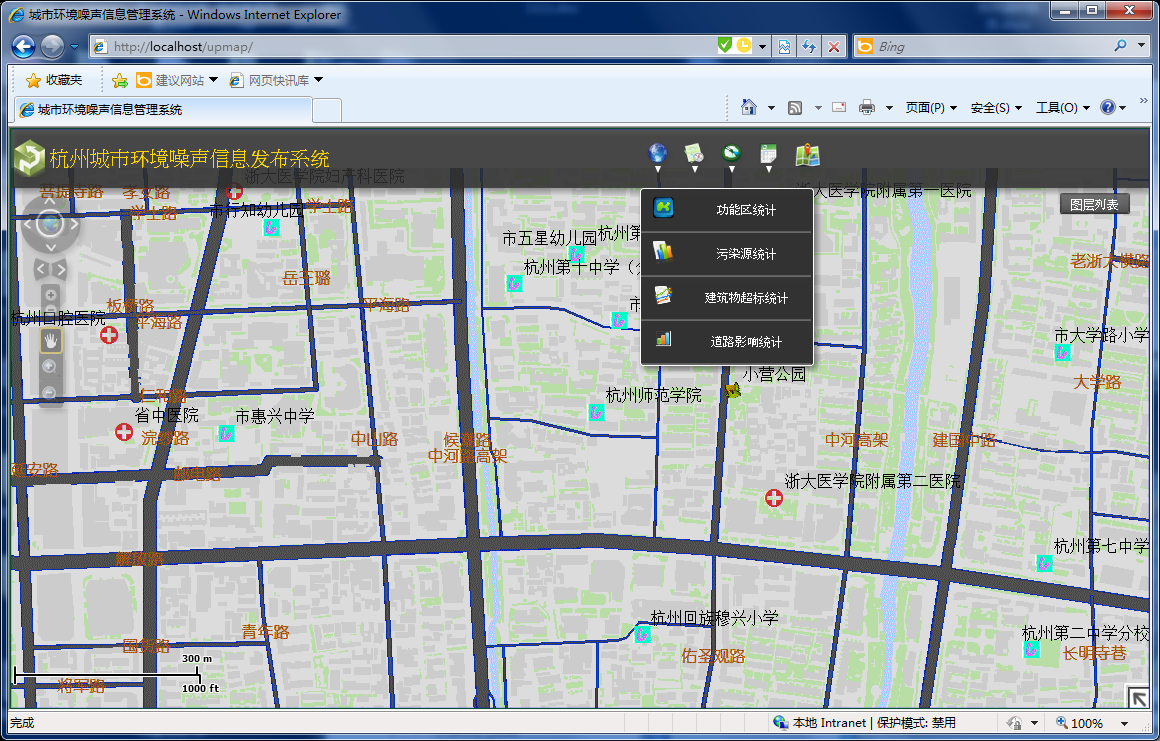Select the zoom-out magnifier tool
Image resolution: width=1160 pixels, height=741 pixels.
pos(50,393)
